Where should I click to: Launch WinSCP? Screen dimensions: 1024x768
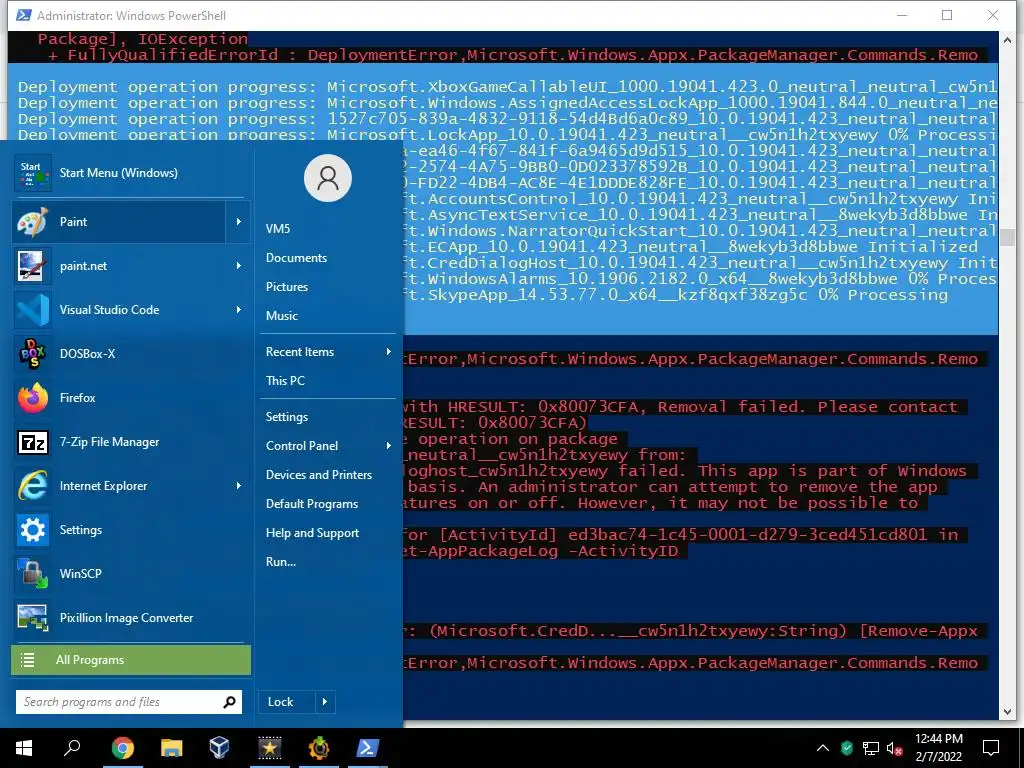pos(131,573)
